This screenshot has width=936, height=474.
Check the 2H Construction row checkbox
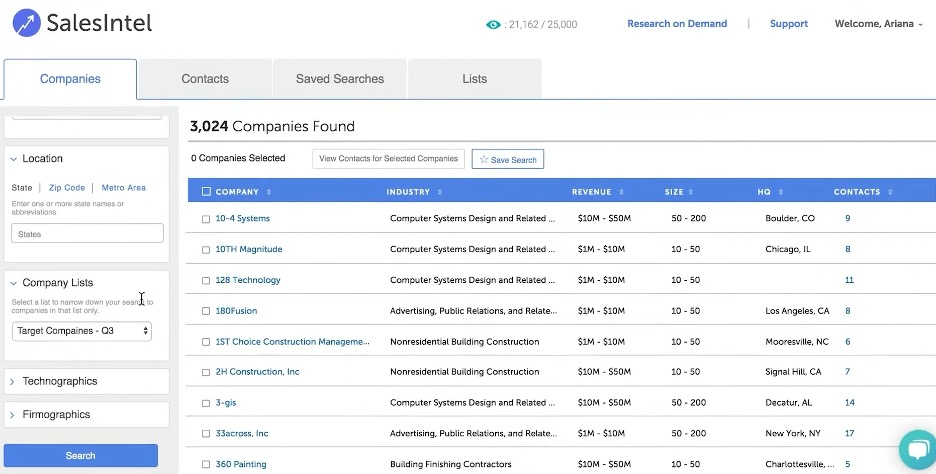206,373
